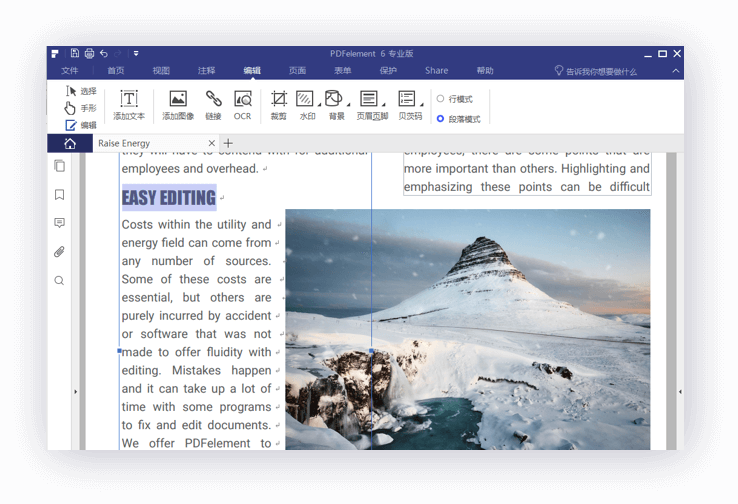Open the 页面 (Page) tab

click(x=297, y=71)
